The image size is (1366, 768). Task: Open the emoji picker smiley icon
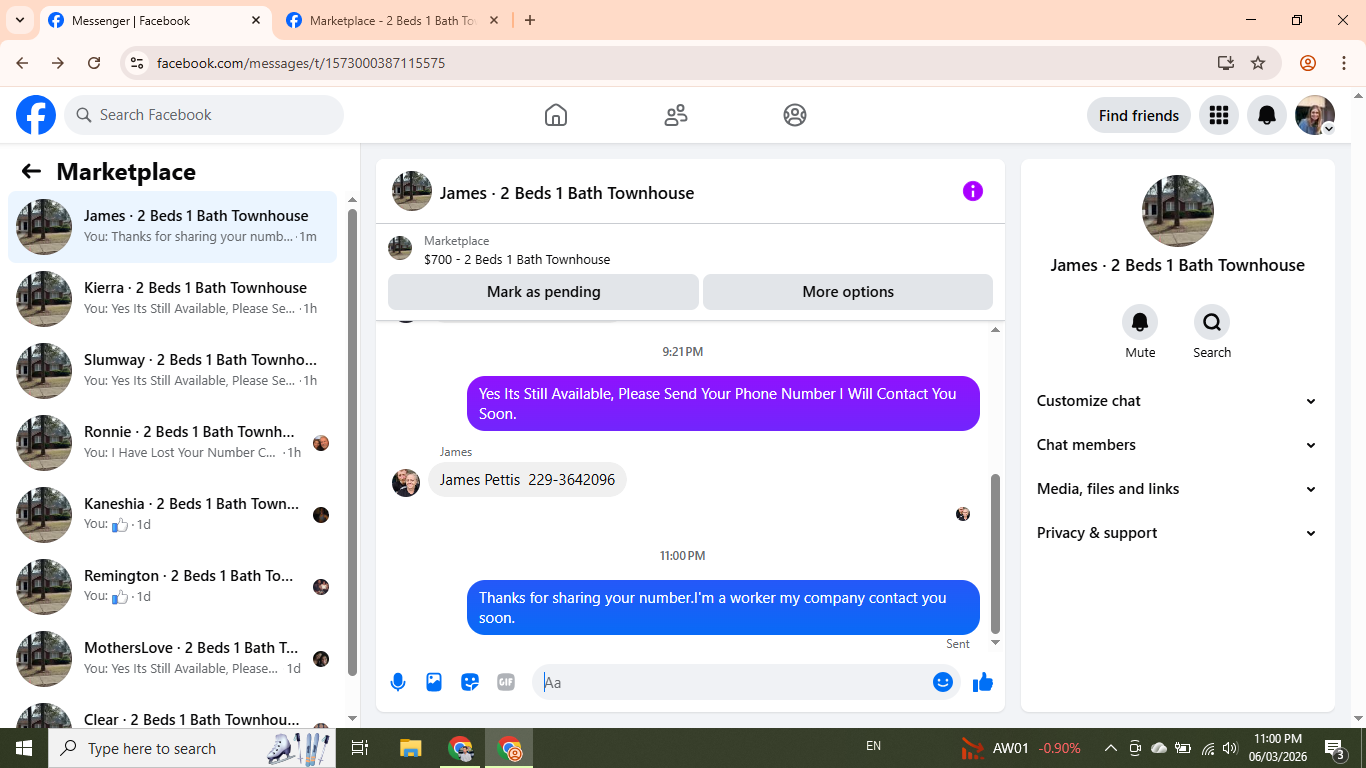point(943,682)
